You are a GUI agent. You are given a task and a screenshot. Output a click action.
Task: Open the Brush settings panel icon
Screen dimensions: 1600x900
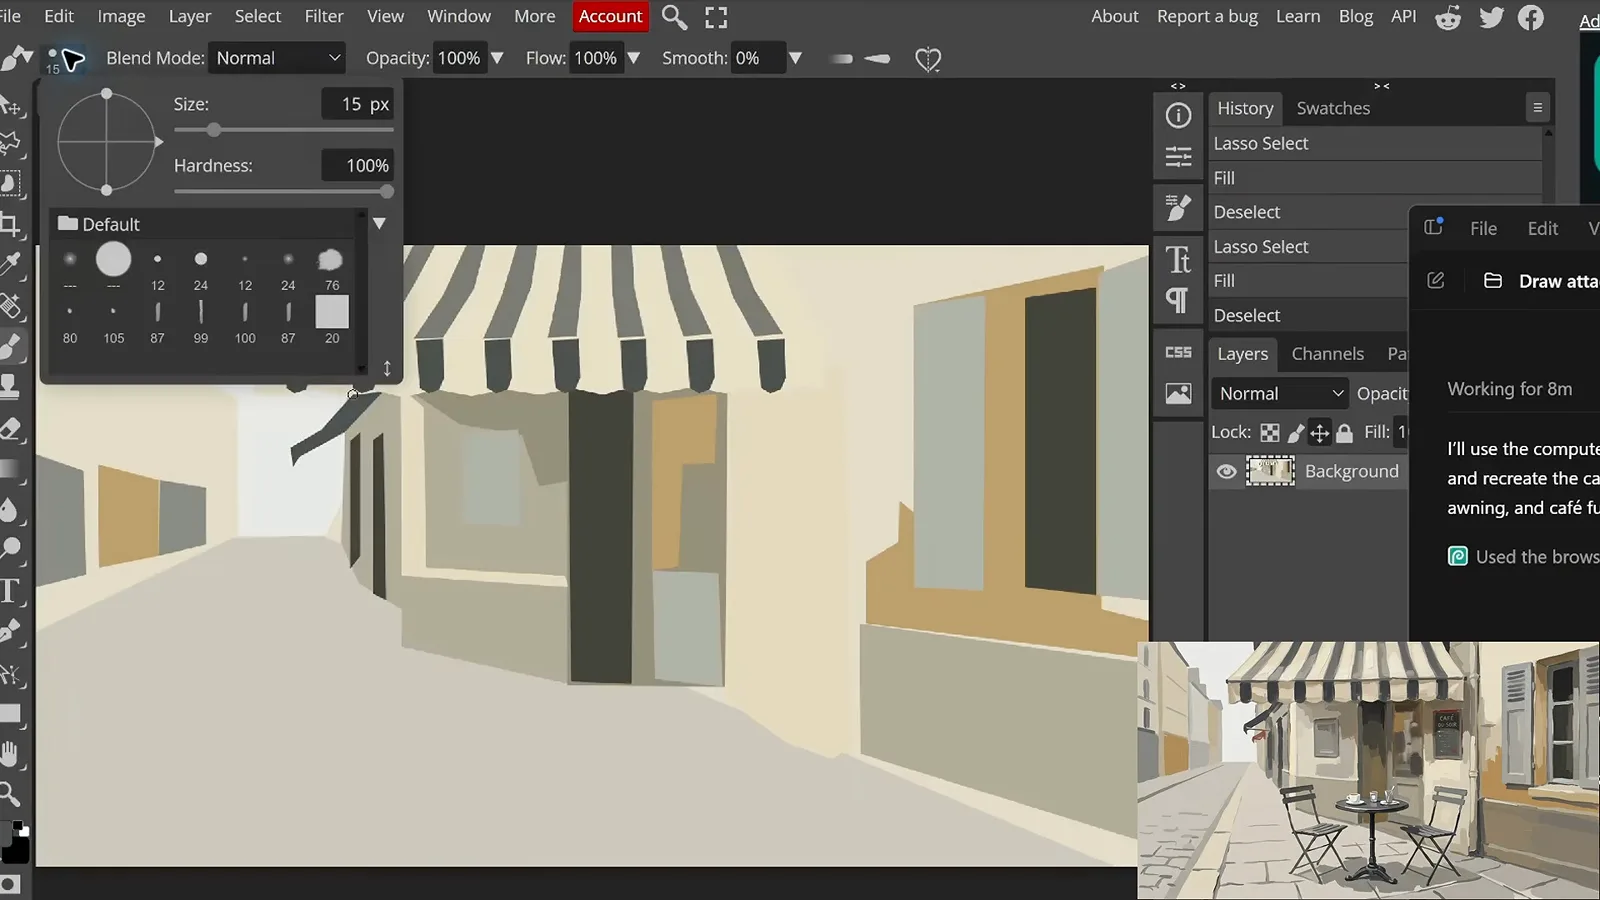click(x=1178, y=208)
